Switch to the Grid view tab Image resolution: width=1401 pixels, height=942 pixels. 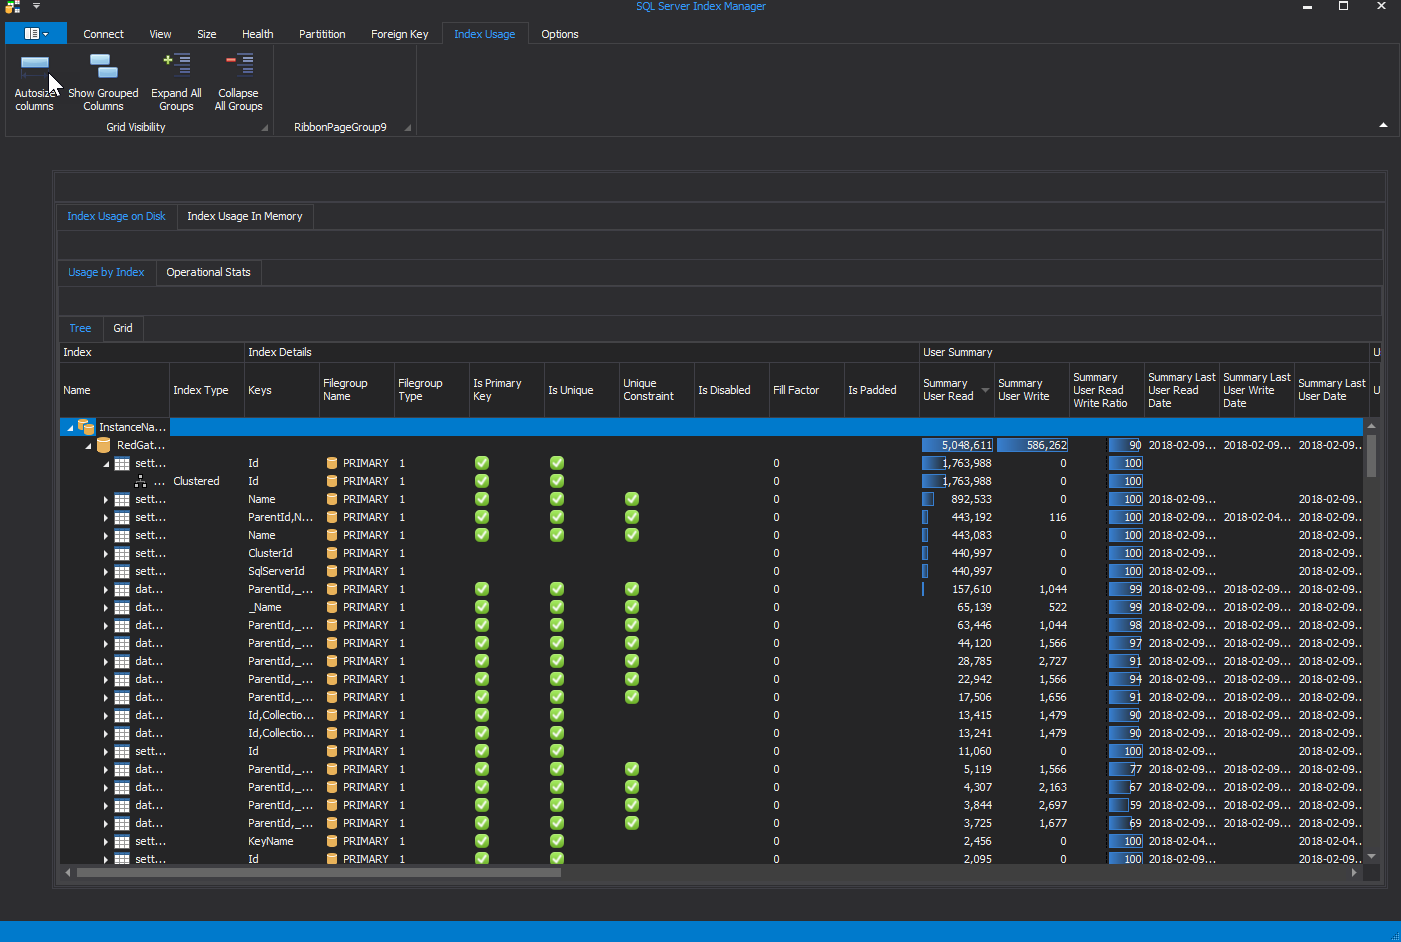[123, 328]
